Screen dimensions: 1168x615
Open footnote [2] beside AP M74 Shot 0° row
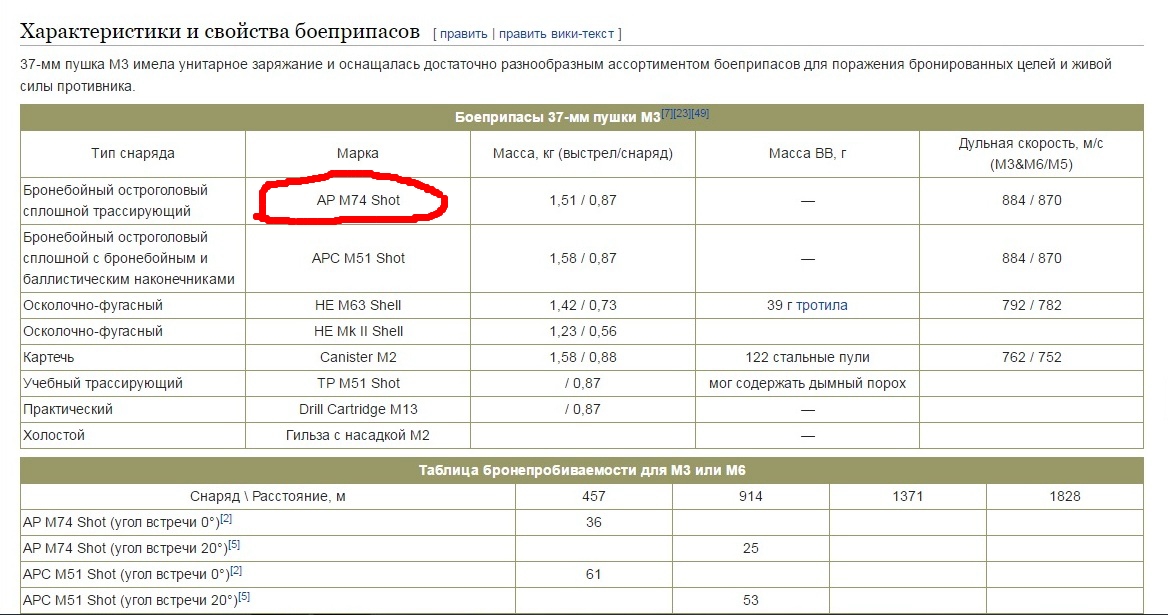226,518
